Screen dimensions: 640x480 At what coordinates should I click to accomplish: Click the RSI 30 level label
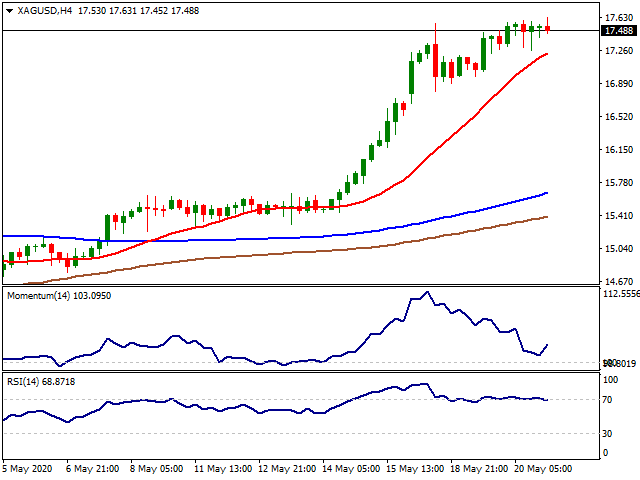tap(607, 434)
